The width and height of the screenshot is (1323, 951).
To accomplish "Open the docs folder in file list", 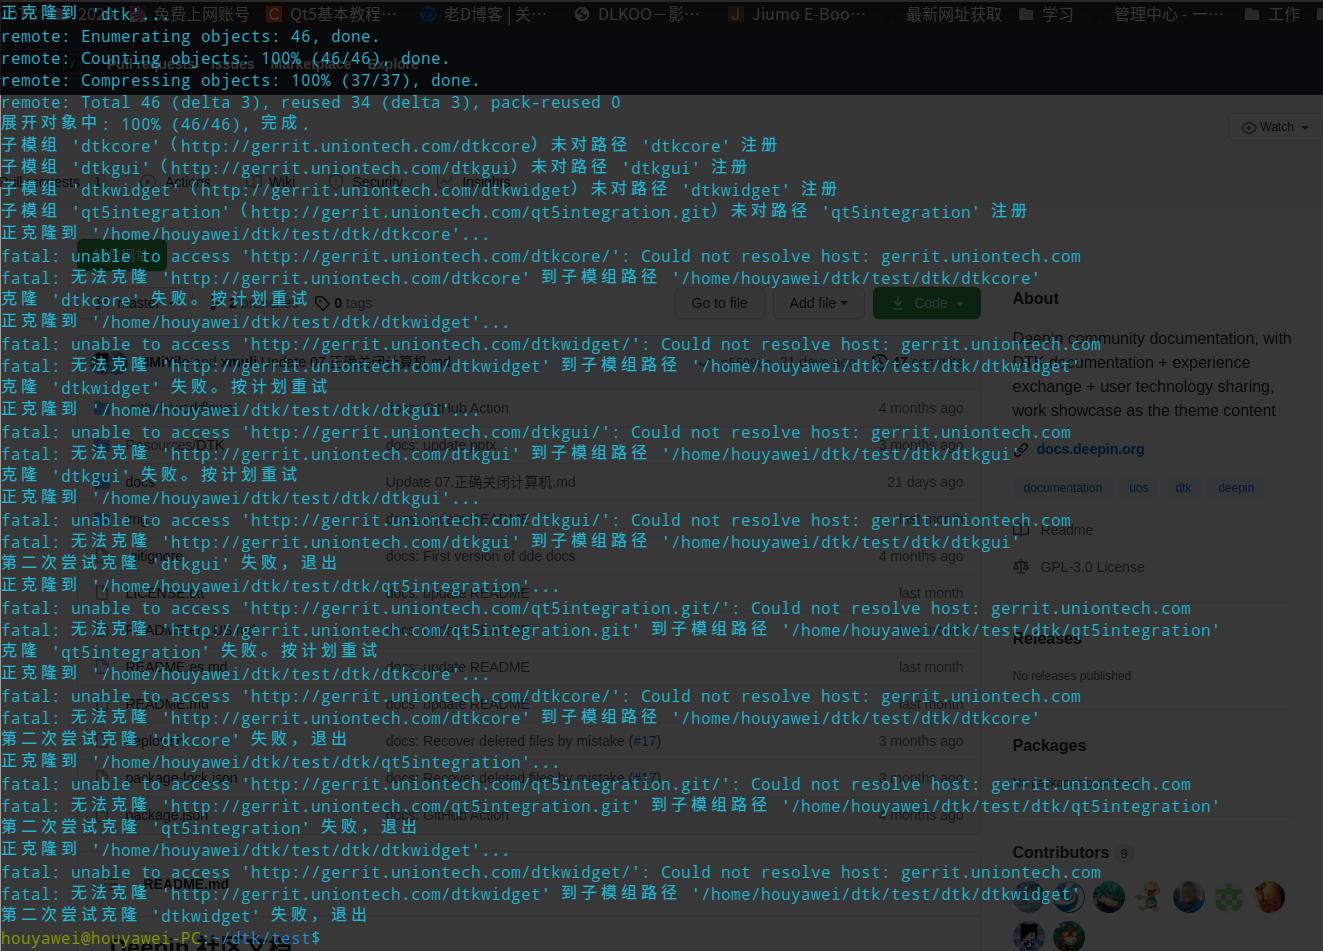I will (x=140, y=482).
